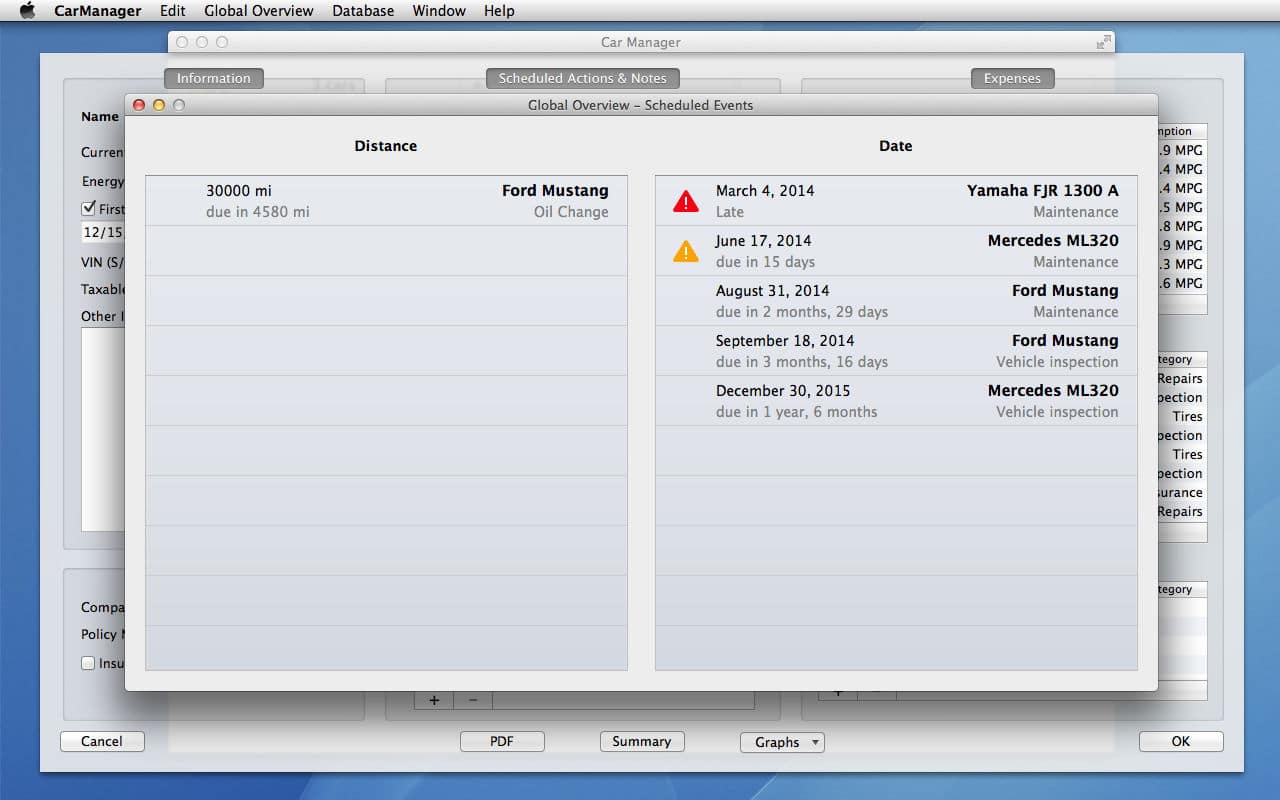Click the OK button
The width and height of the screenshot is (1280, 800).
point(1181,741)
